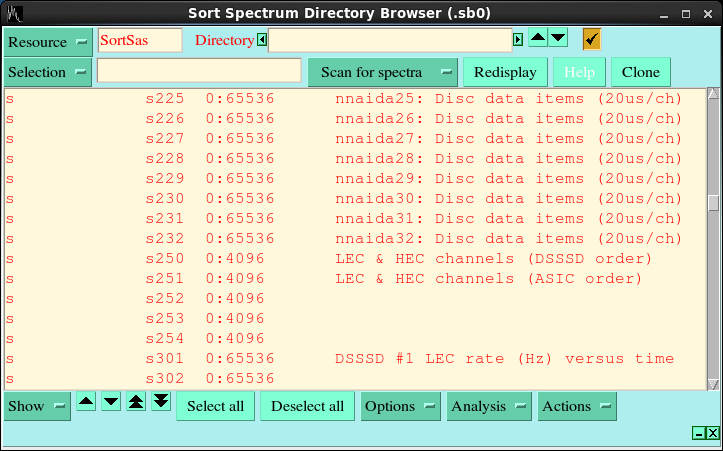Viewport: 723px width, 451px height.
Task: Click the Redisplay button
Action: tap(505, 72)
